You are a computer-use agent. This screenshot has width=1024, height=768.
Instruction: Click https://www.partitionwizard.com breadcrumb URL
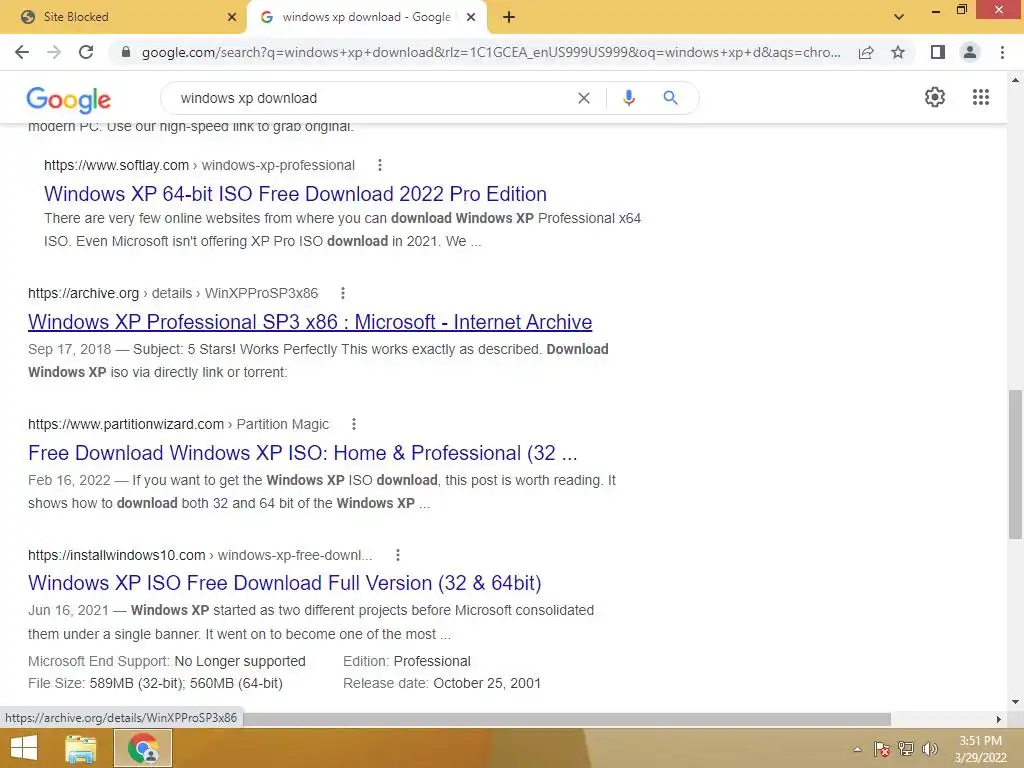[x=126, y=424]
